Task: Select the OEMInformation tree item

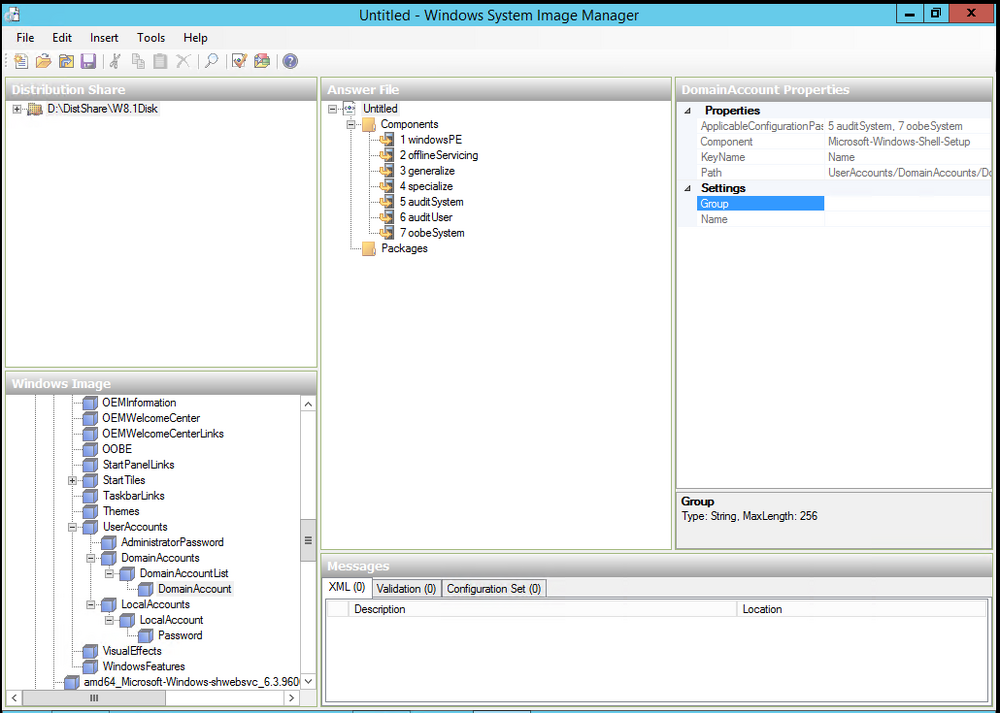Action: (139, 403)
